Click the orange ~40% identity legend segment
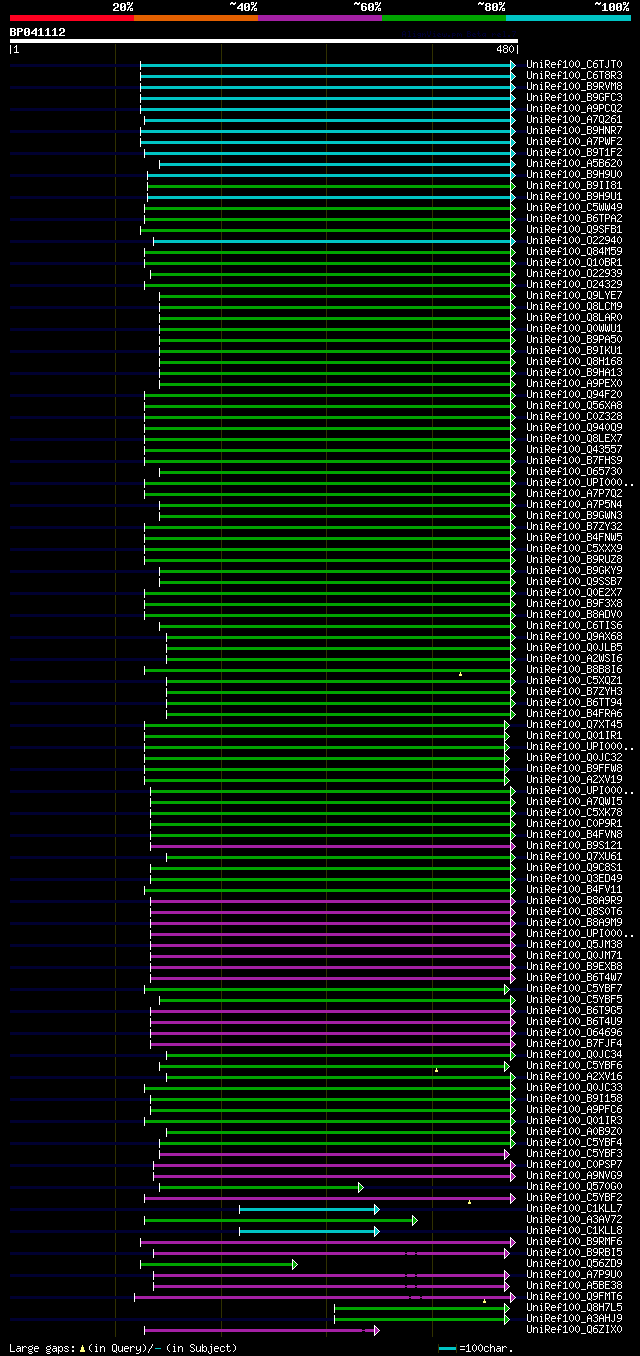640x1356 pixels. tap(196, 17)
